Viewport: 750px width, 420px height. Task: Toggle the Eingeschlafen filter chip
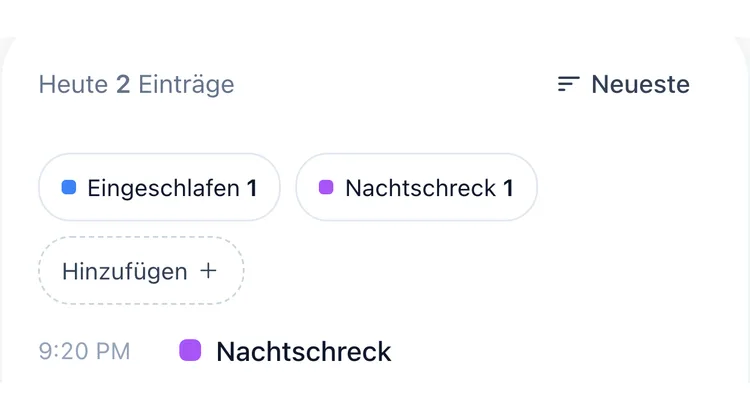[159, 187]
